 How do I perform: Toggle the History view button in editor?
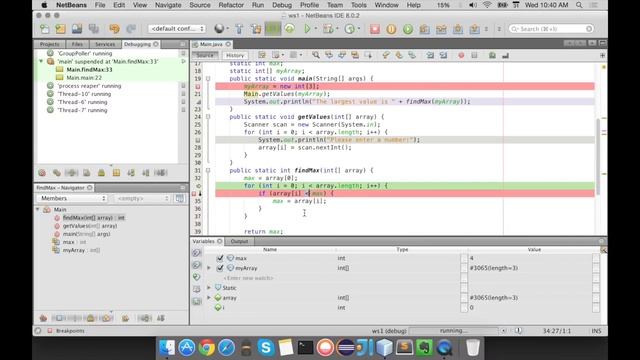pyautogui.click(x=235, y=55)
